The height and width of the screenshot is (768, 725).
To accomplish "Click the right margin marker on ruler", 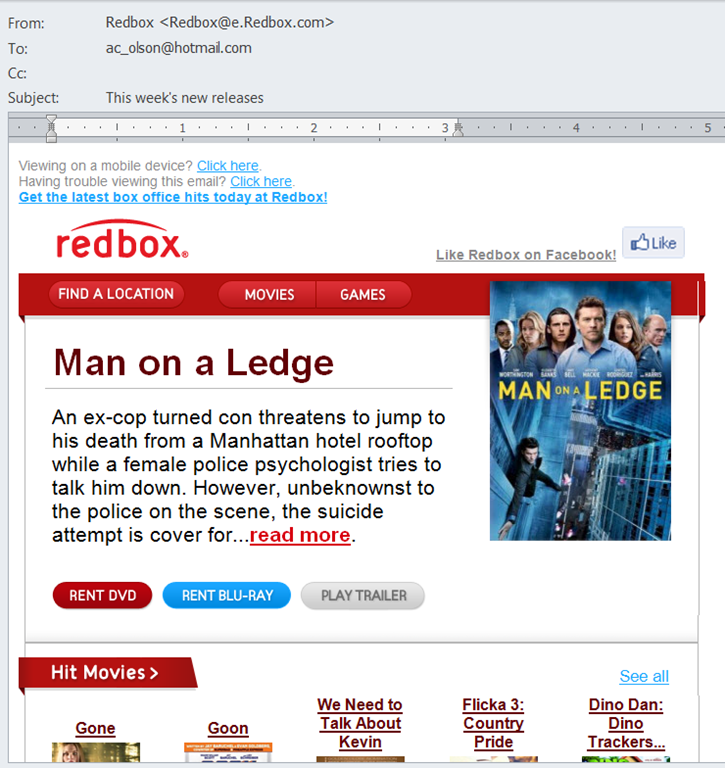I will coord(458,129).
